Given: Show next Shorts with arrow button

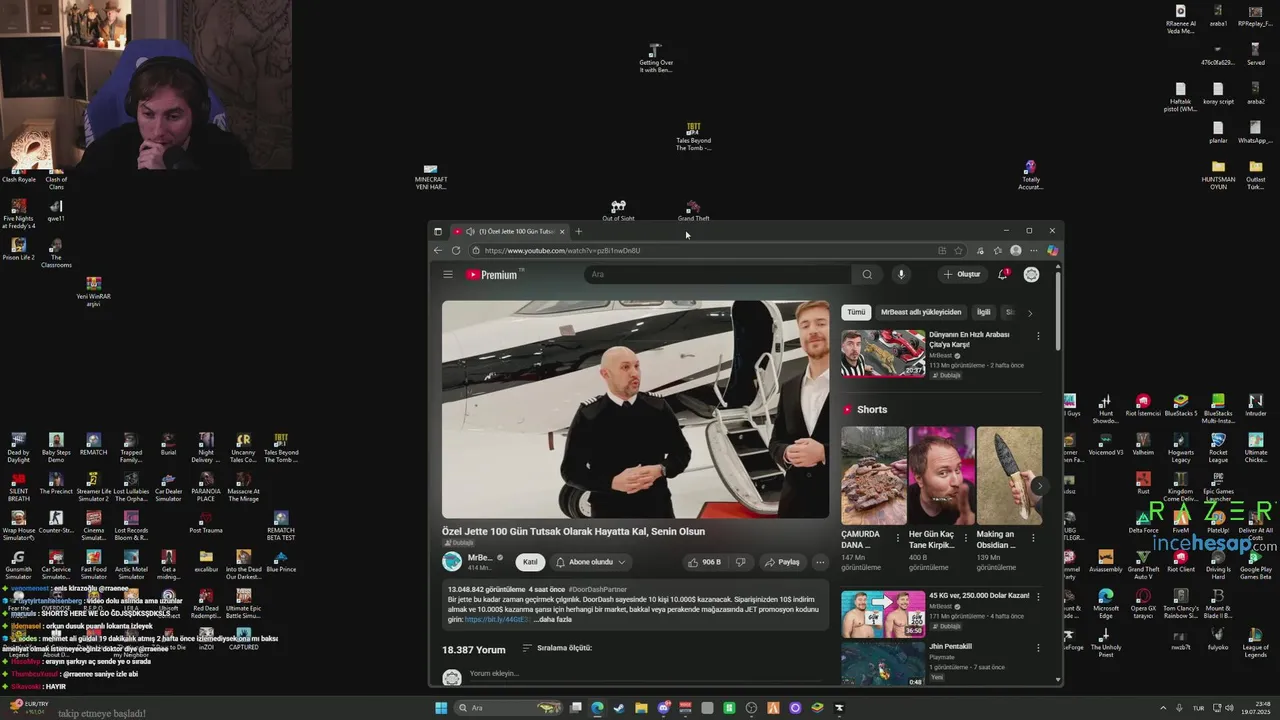Looking at the screenshot, I should coord(1039,486).
